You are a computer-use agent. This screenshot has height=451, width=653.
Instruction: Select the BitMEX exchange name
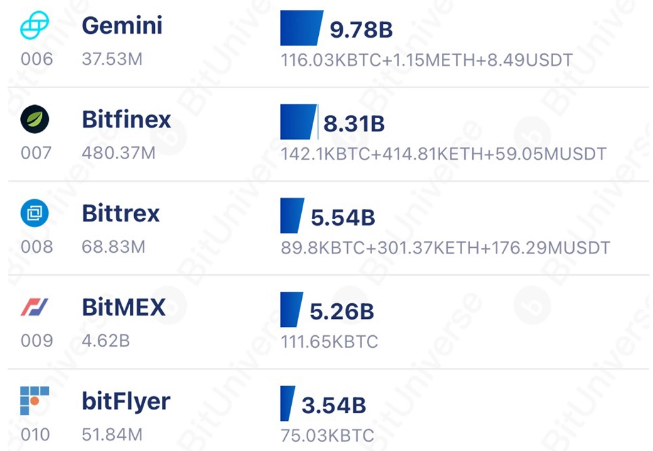pyautogui.click(x=124, y=307)
